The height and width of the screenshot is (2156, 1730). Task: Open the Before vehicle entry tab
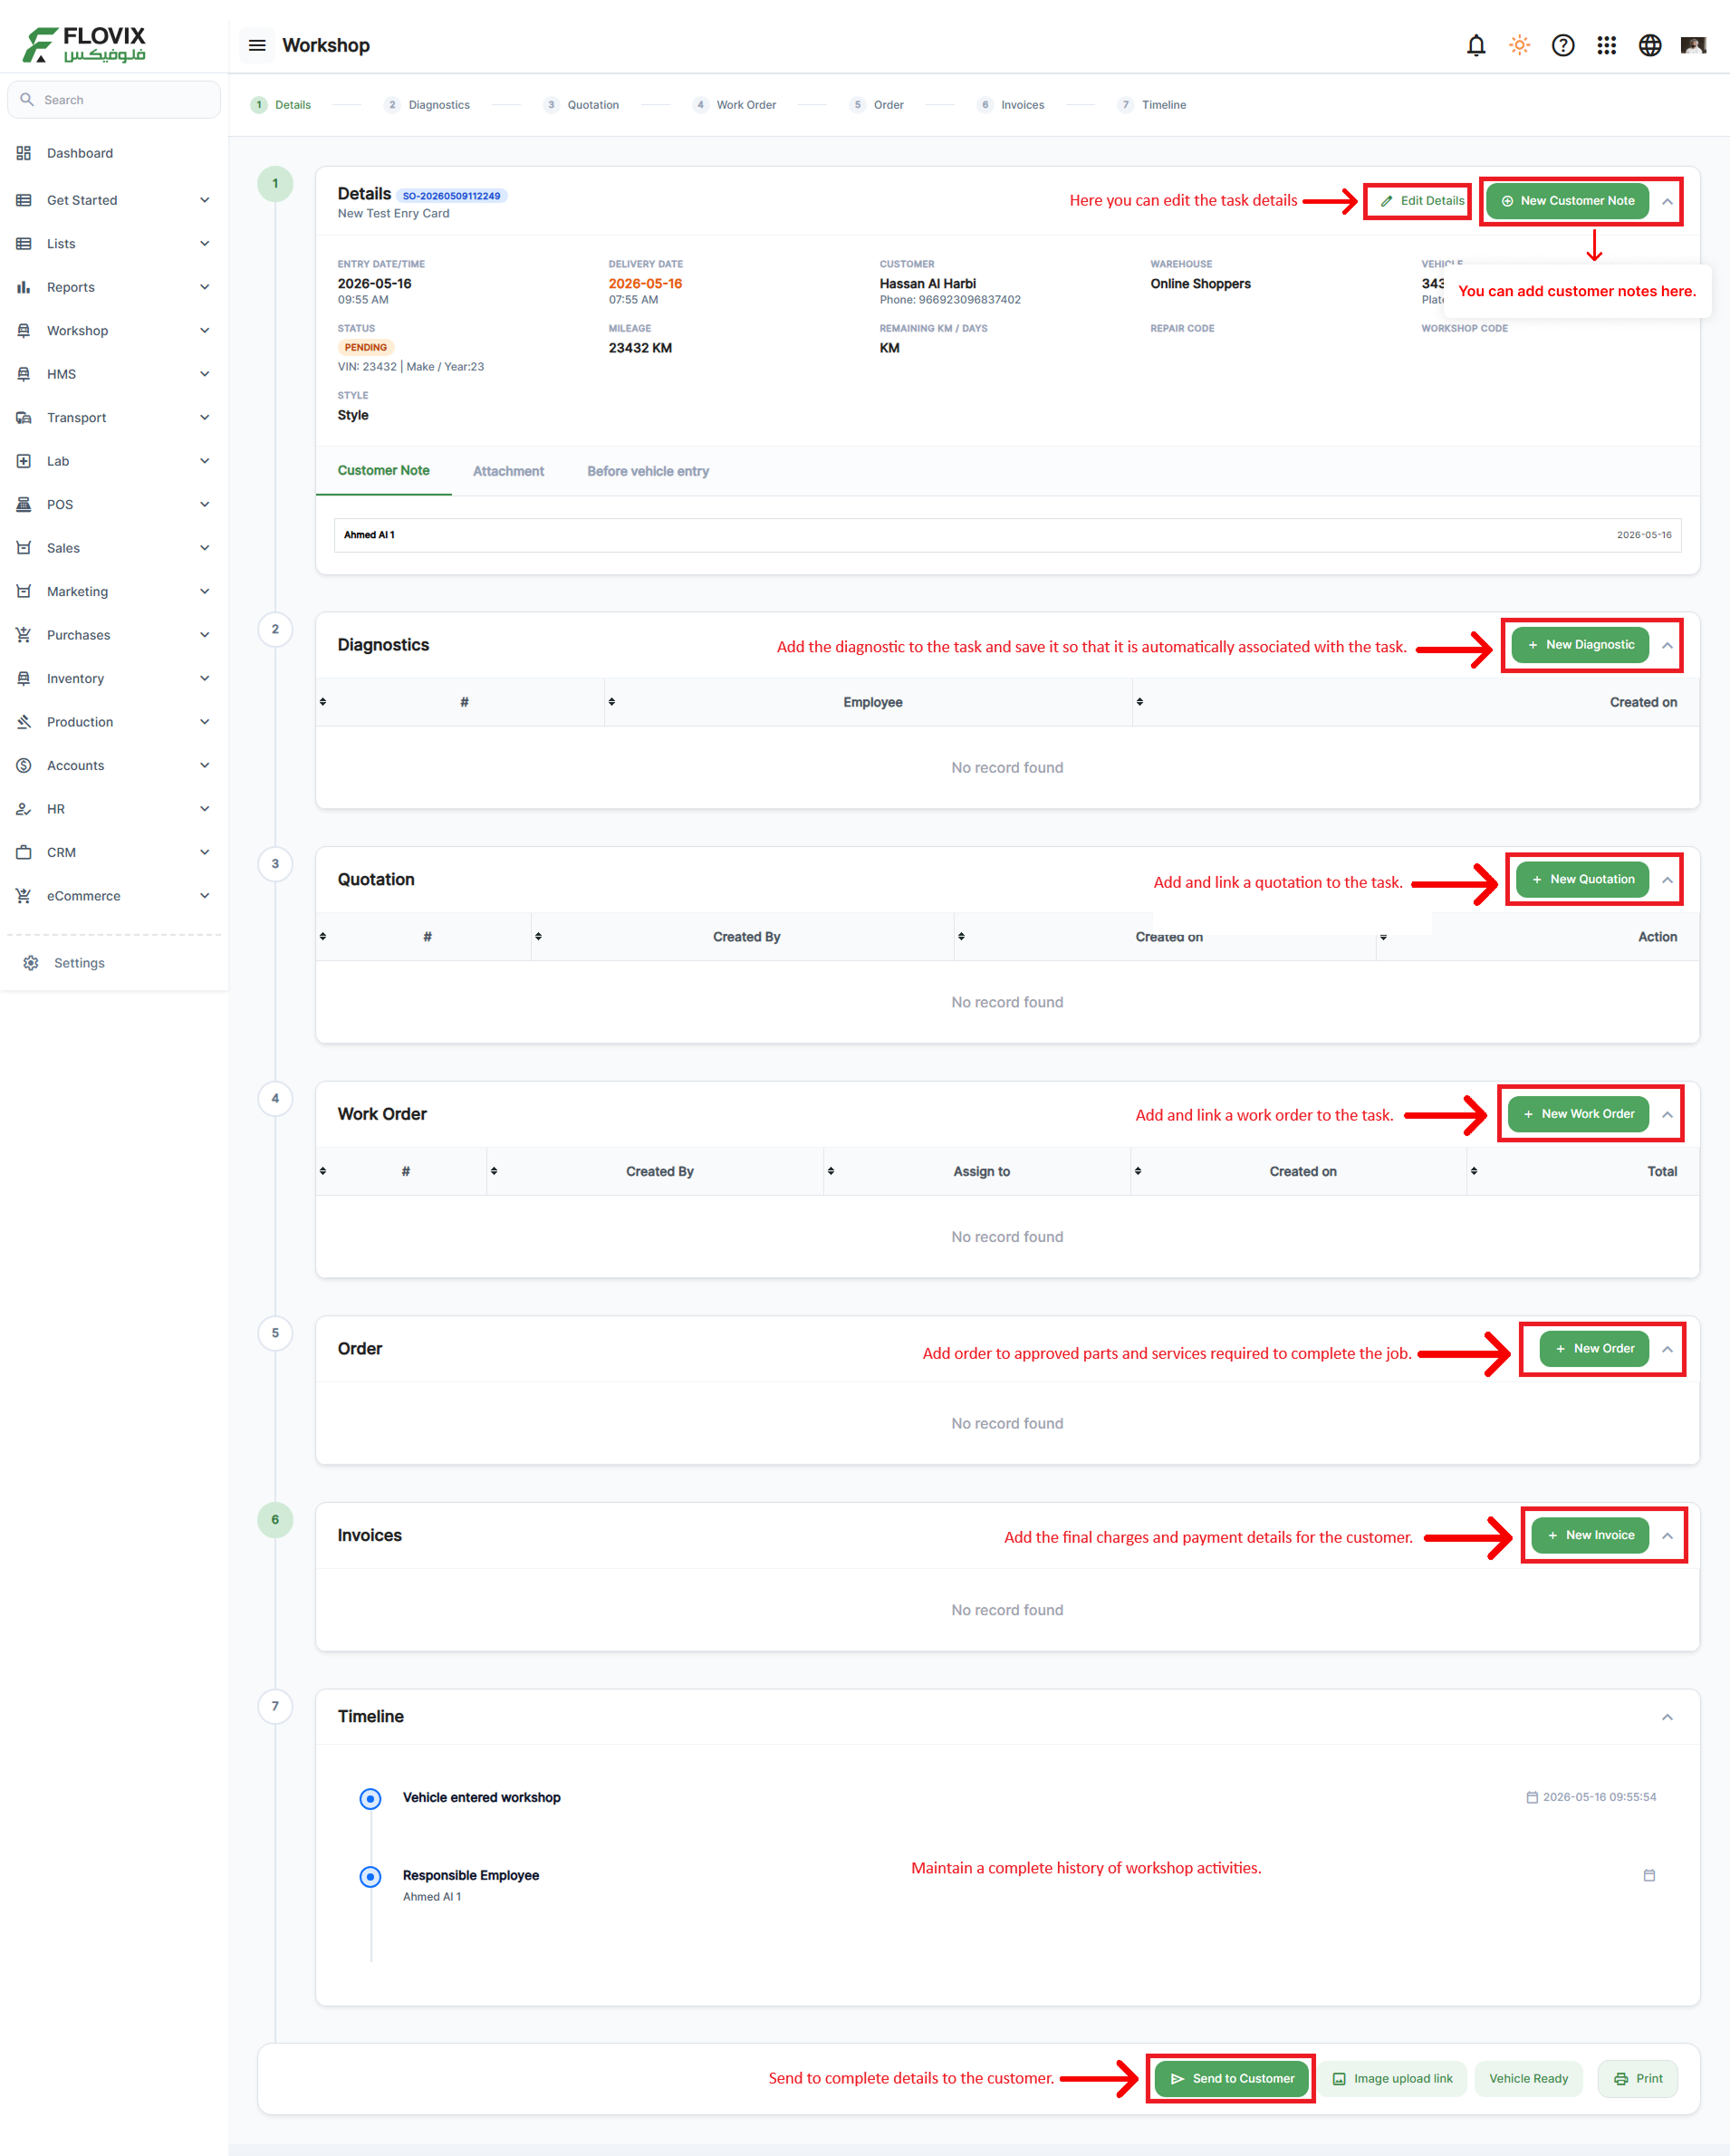tap(648, 471)
